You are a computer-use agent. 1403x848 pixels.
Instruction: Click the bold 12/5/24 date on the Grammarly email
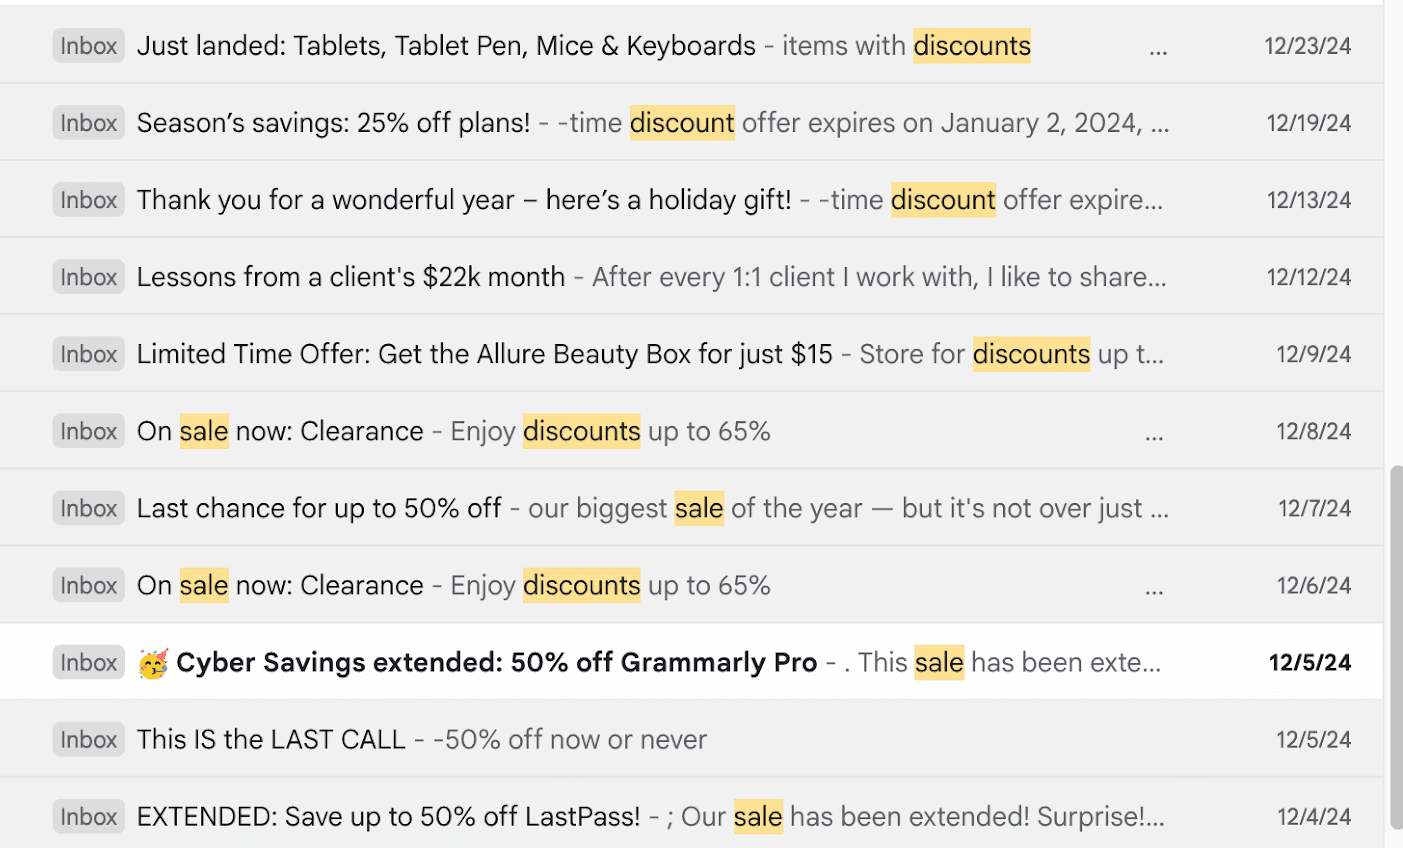[x=1309, y=662]
